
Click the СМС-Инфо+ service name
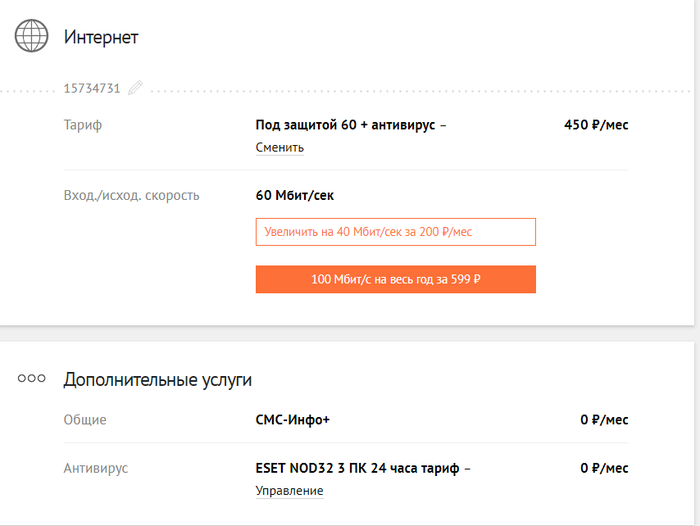tap(293, 420)
